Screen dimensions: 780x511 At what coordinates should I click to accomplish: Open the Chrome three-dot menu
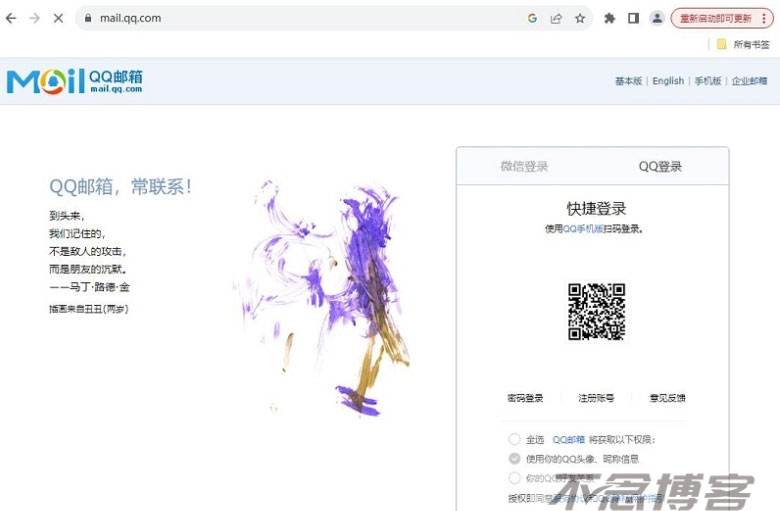[764, 18]
